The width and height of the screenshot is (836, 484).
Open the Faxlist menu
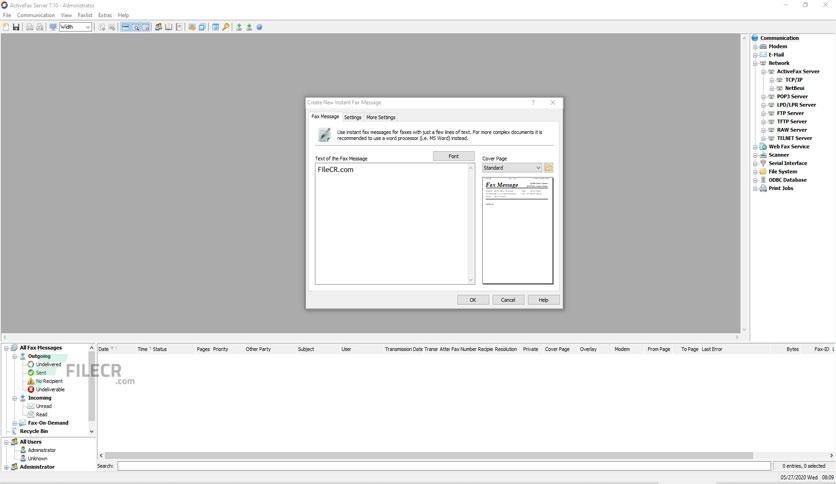click(x=85, y=15)
